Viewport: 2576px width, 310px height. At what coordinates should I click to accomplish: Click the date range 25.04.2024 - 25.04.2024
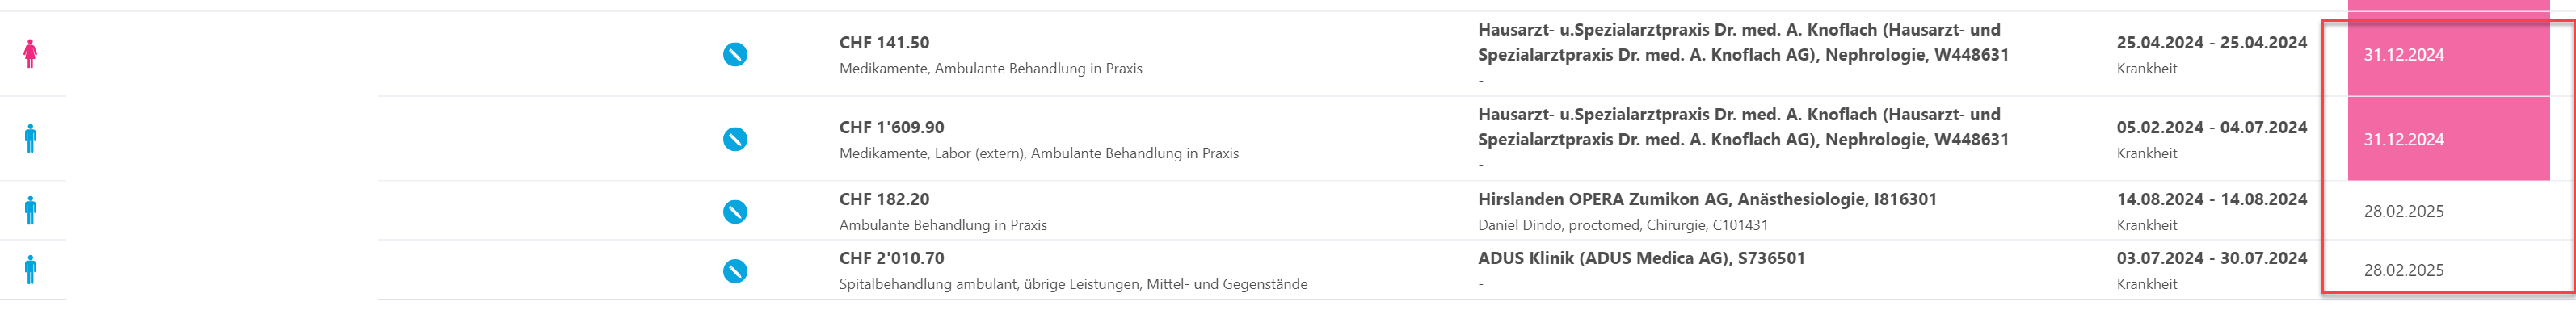tap(2211, 42)
